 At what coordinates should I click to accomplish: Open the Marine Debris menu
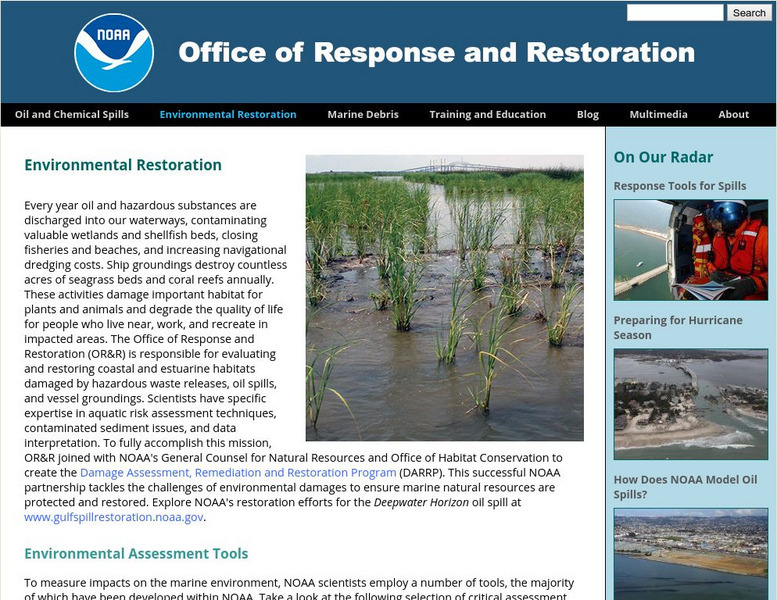click(x=363, y=114)
